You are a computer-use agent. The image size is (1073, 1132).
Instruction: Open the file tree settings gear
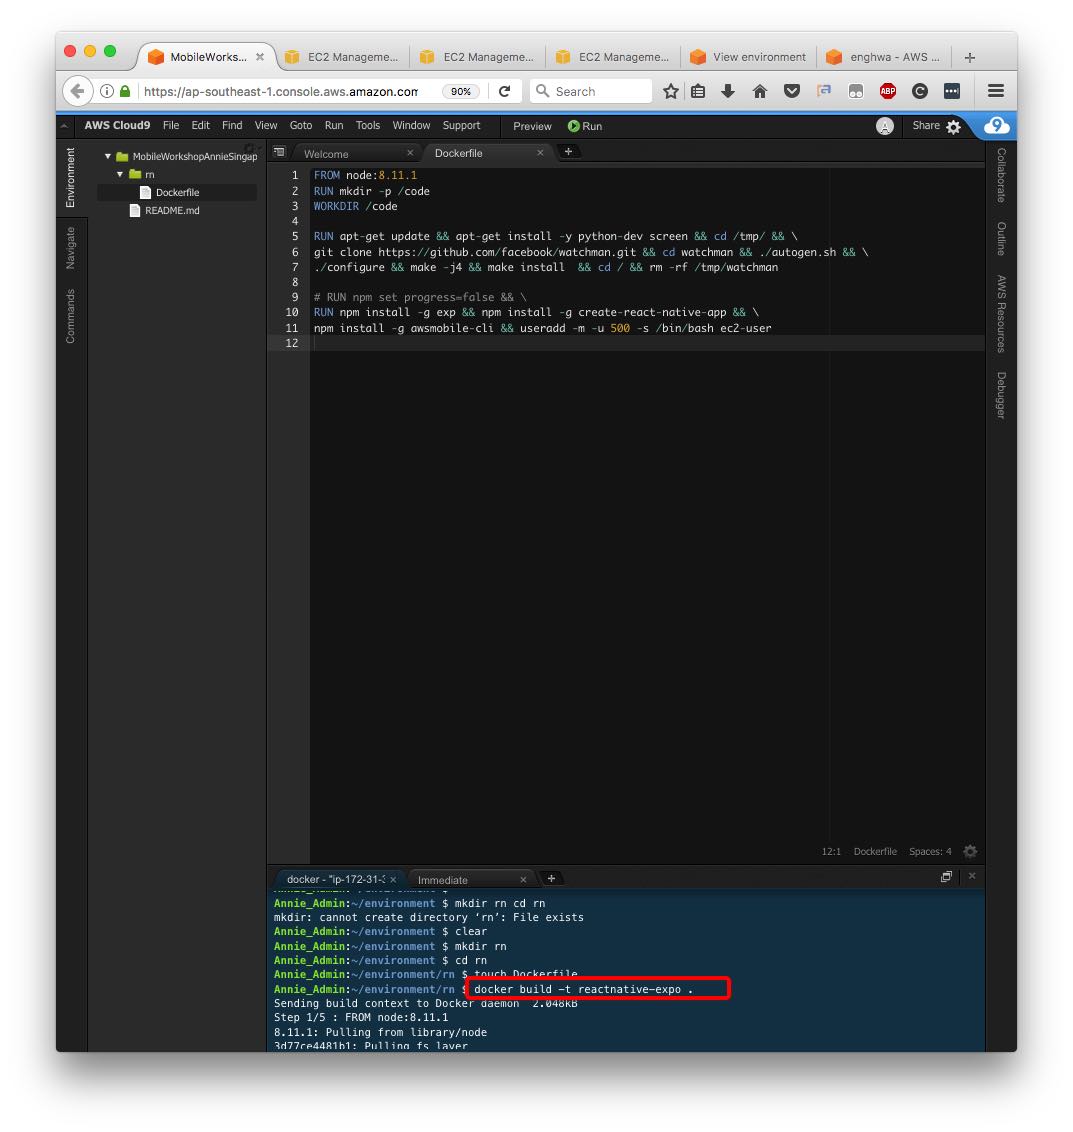tap(251, 149)
